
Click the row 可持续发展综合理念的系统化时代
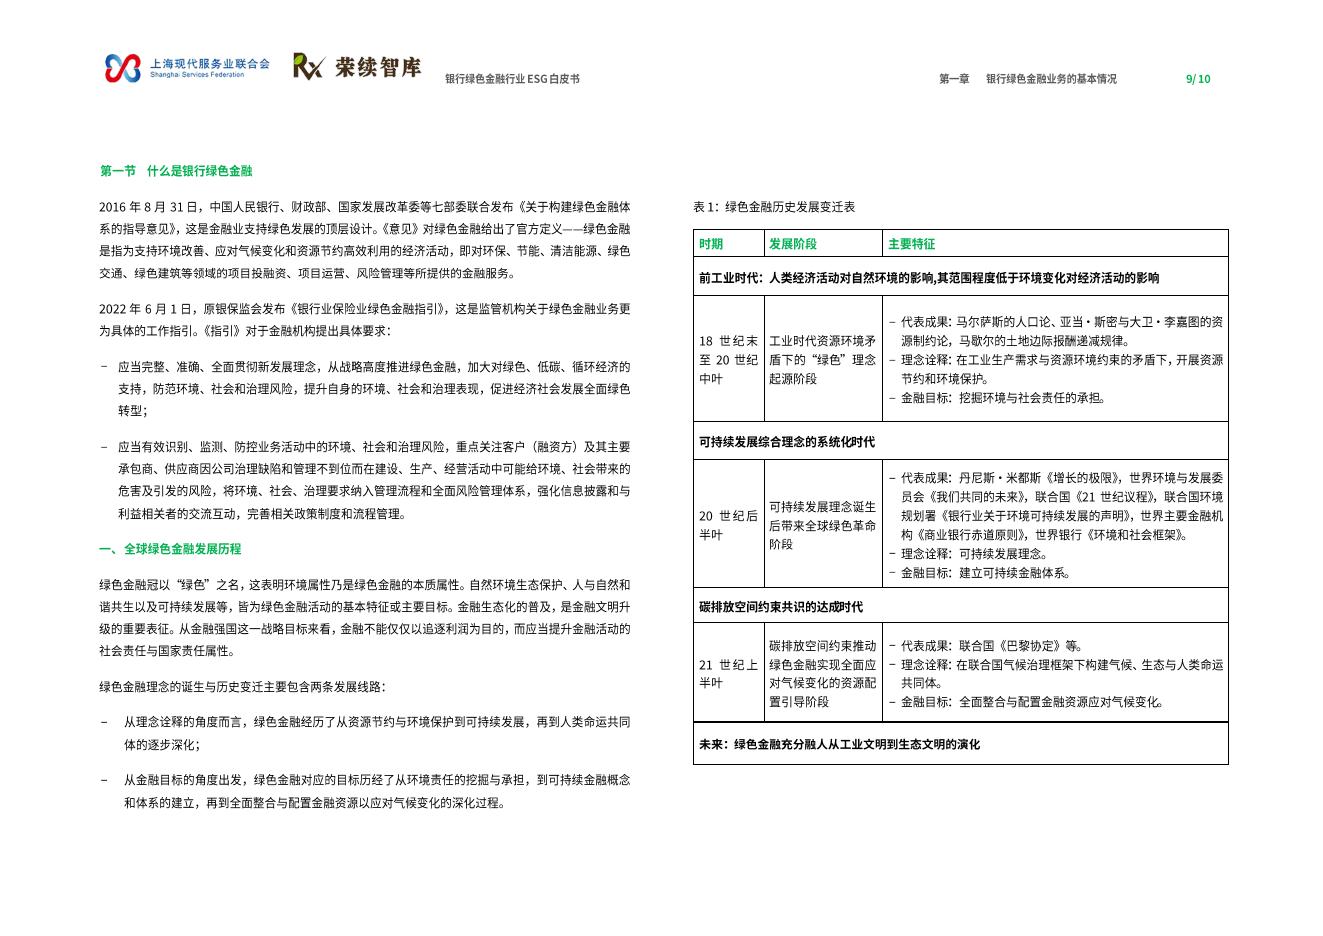point(787,442)
